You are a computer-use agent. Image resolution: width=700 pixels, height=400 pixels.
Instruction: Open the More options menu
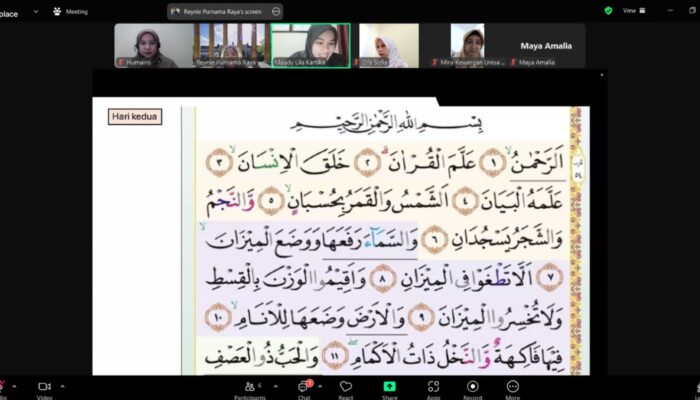point(512,390)
